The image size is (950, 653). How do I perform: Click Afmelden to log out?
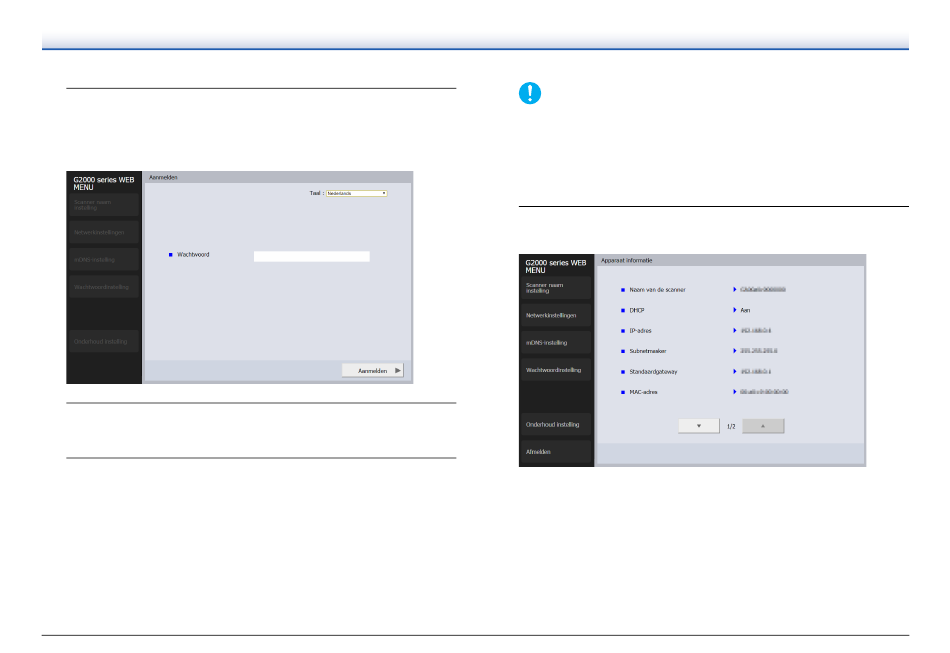point(556,452)
